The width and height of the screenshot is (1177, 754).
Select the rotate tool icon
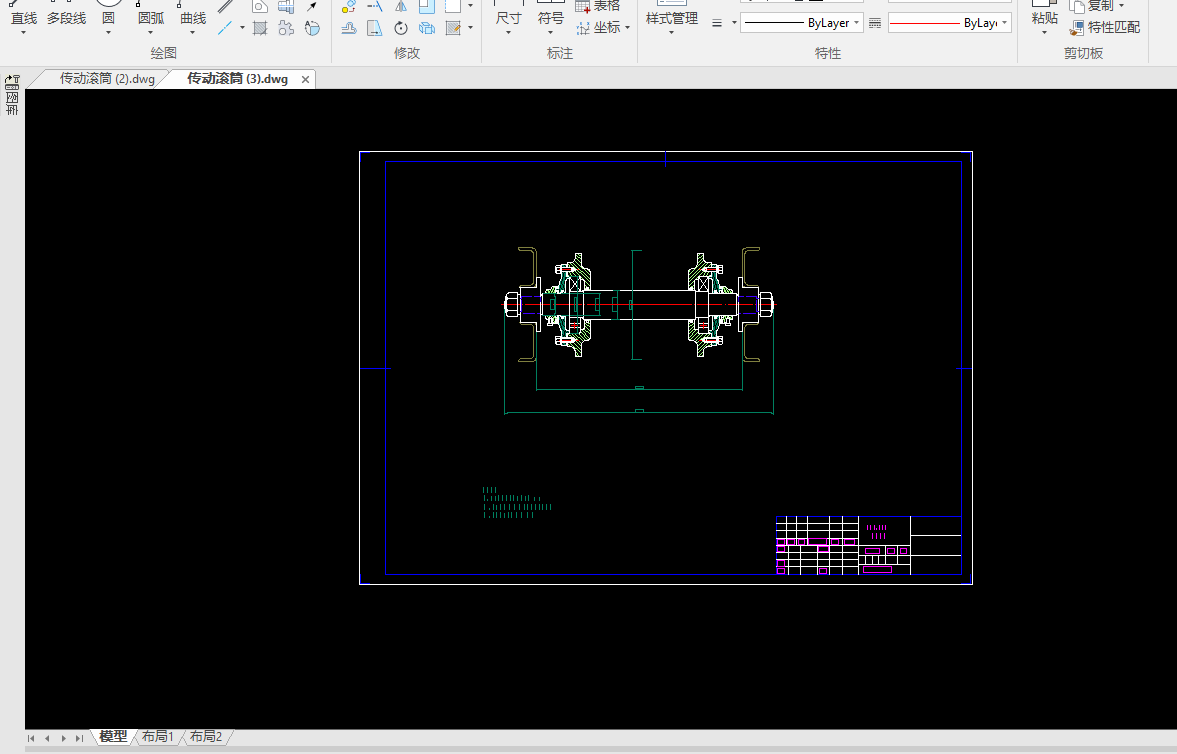point(401,29)
